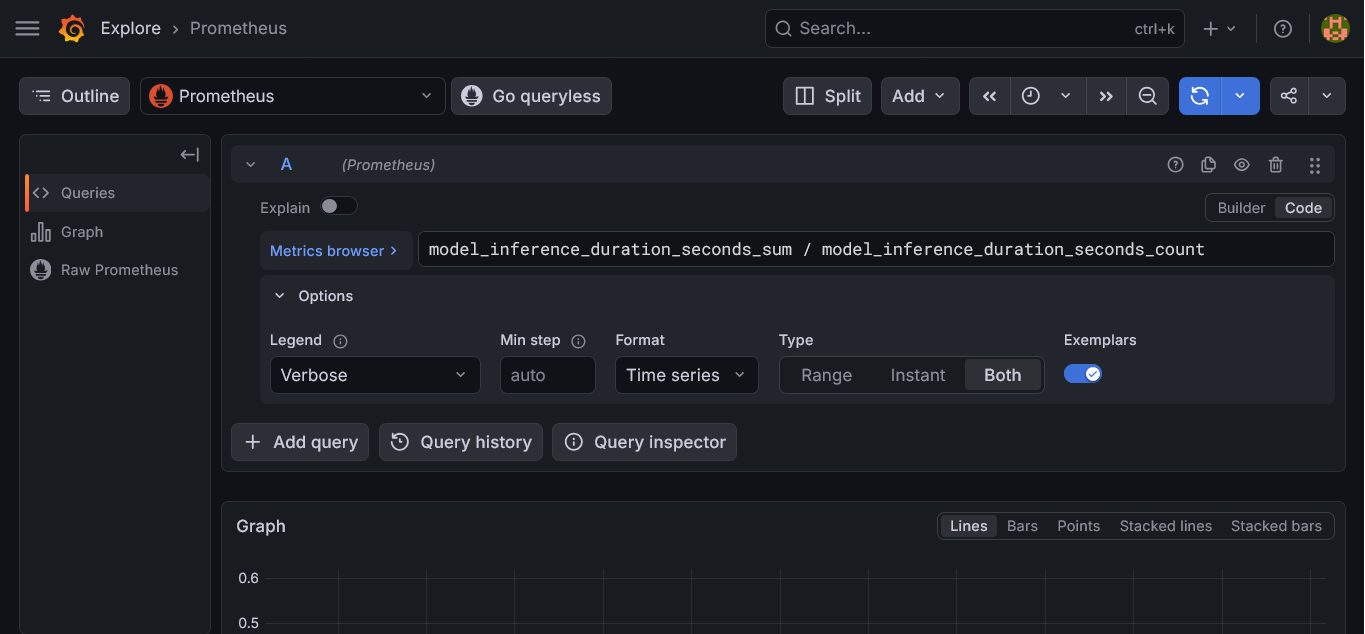This screenshot has width=1365, height=634.
Task: Set graph style to Bars
Action: pos(1022,526)
